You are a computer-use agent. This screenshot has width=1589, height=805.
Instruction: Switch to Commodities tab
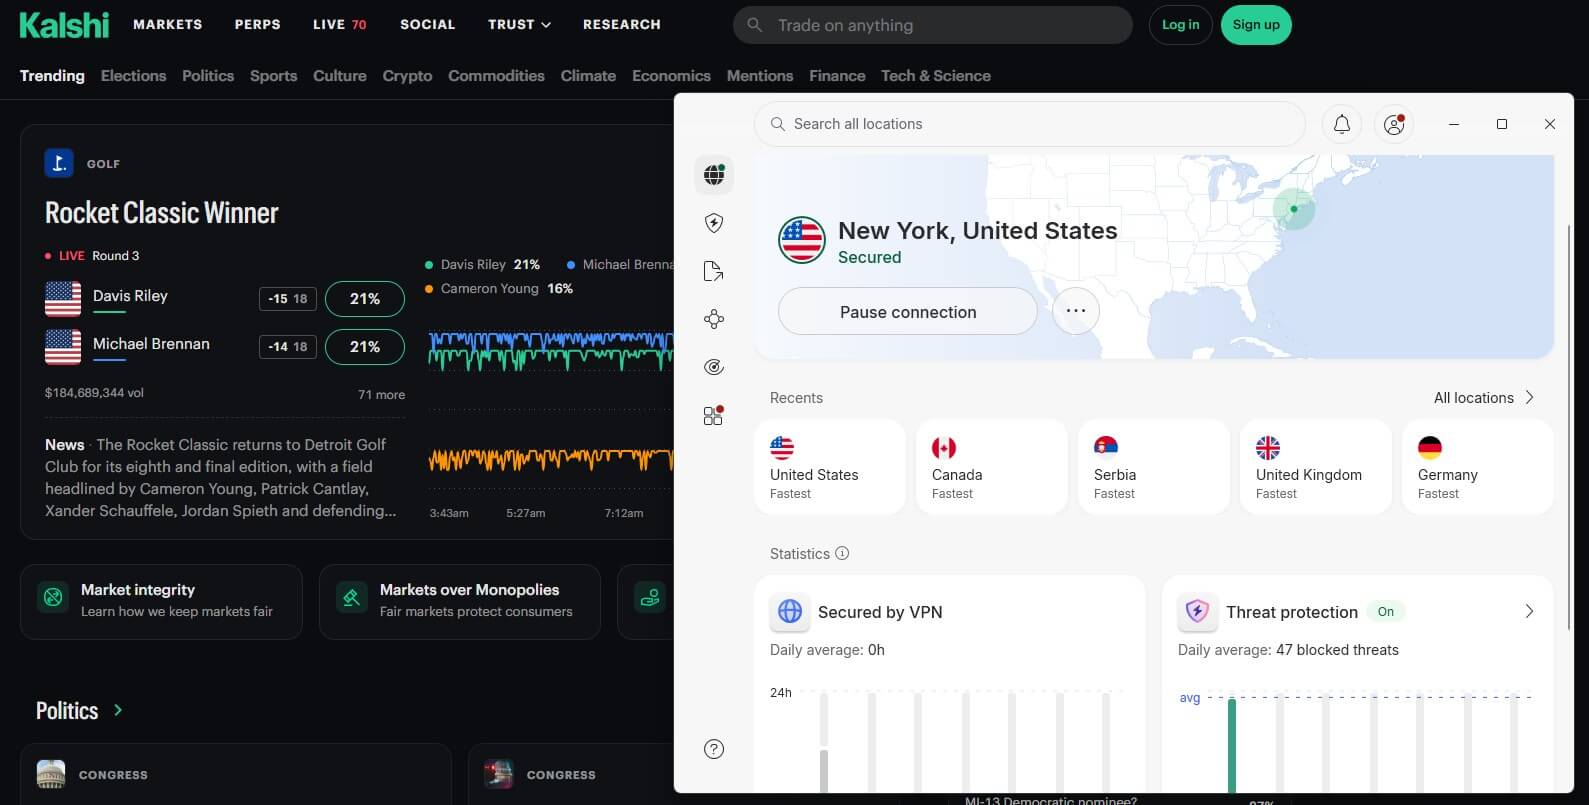tap(496, 76)
